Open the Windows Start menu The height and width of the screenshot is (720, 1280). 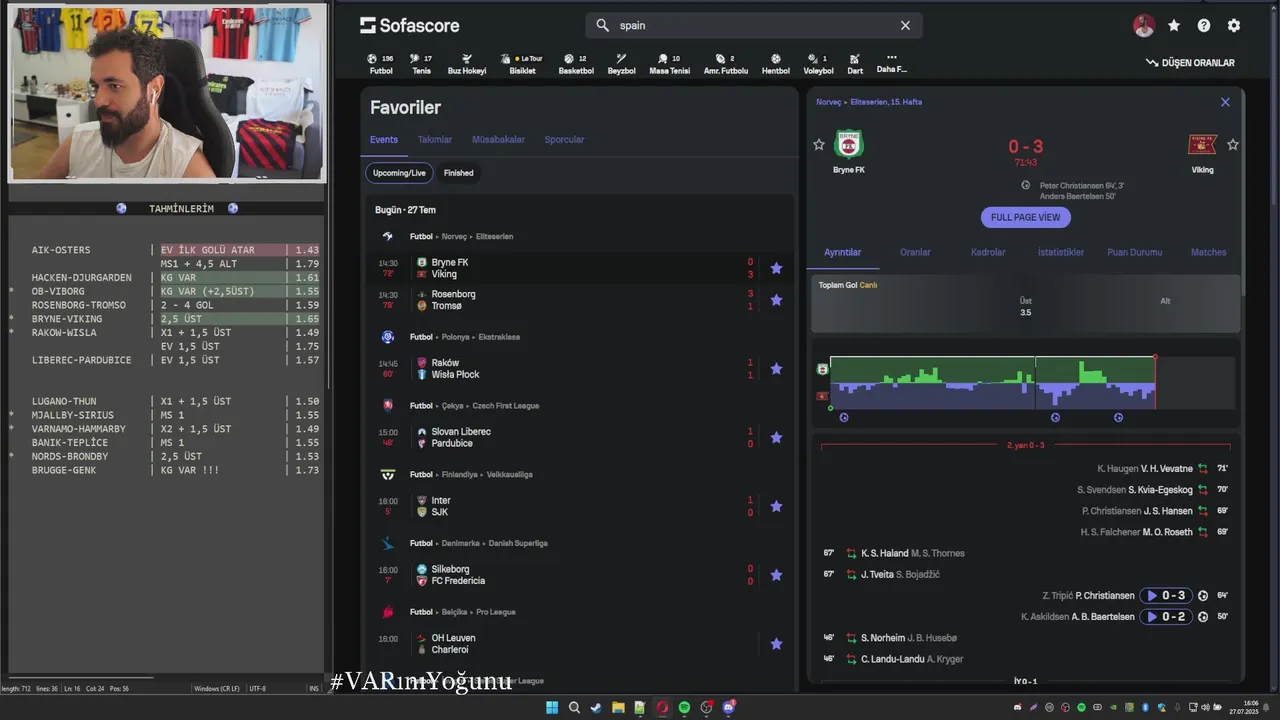[x=552, y=708]
